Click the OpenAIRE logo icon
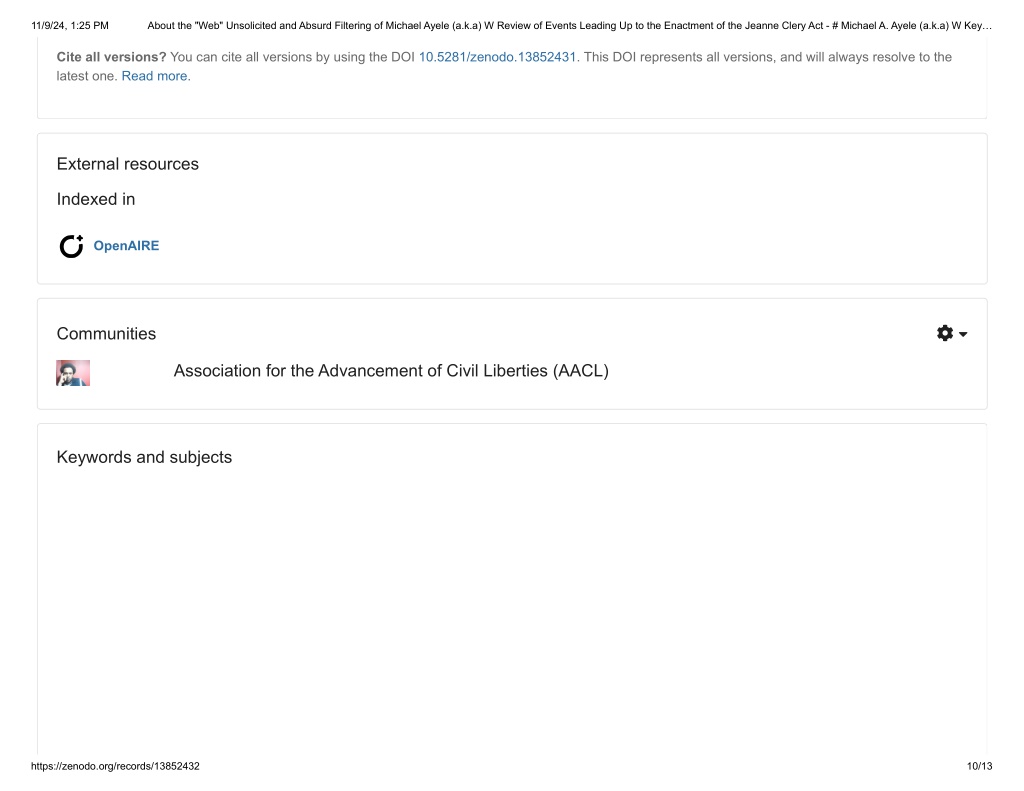Screen dimensions: 1024x791 pos(71,246)
